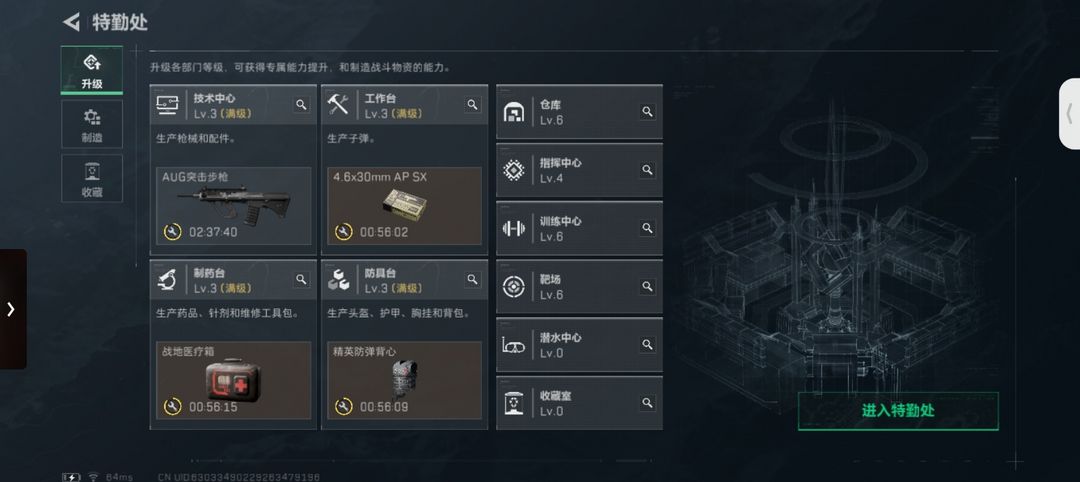Screen dimensions: 1080x482
Task: Open details magnifier for 制药台
Action: (301, 280)
